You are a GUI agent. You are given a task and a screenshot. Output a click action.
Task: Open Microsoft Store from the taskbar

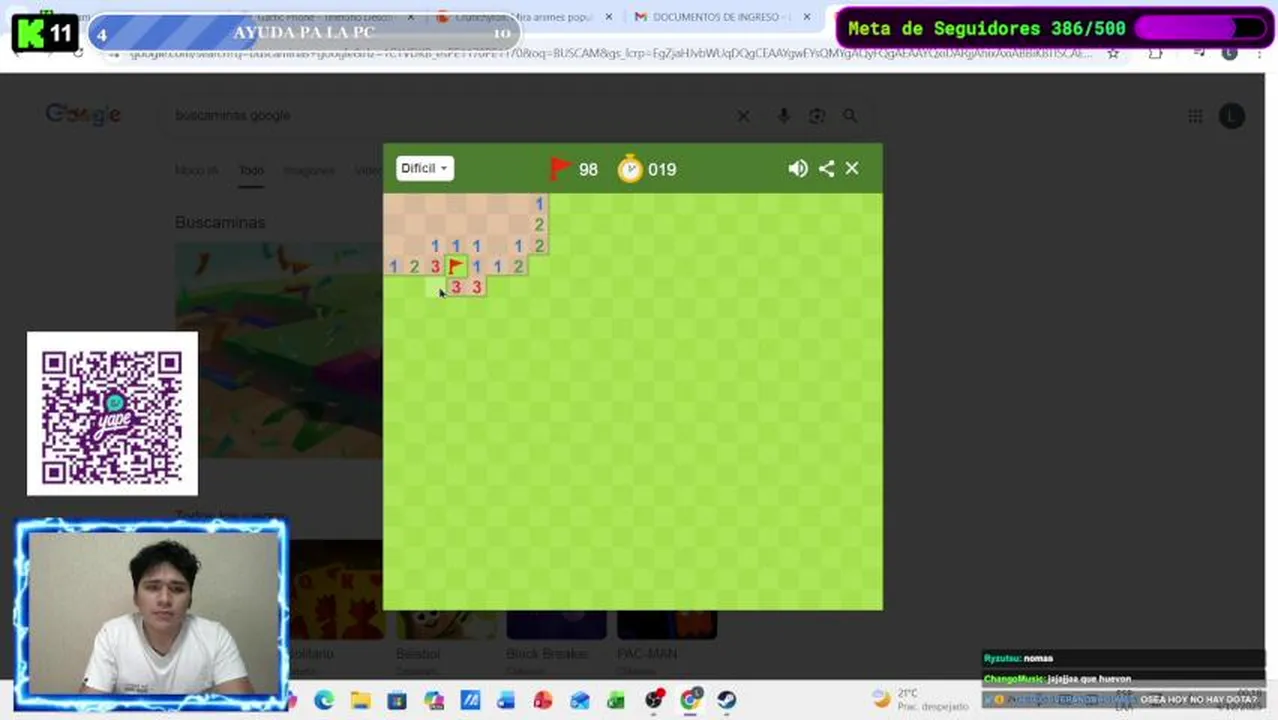tap(397, 700)
